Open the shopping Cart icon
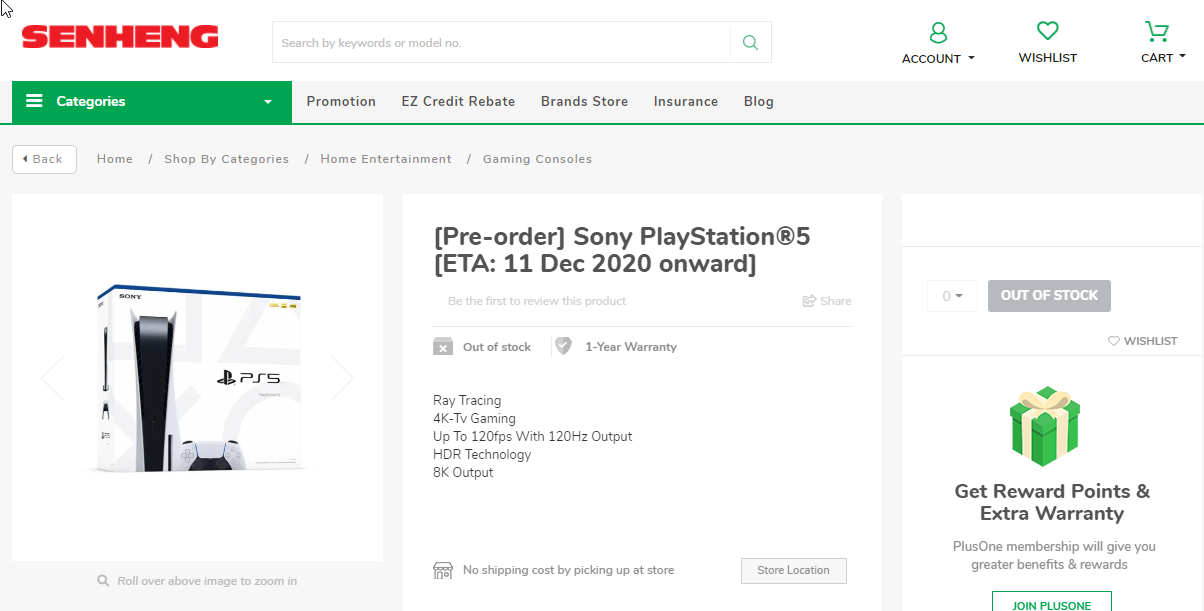 click(x=1156, y=31)
